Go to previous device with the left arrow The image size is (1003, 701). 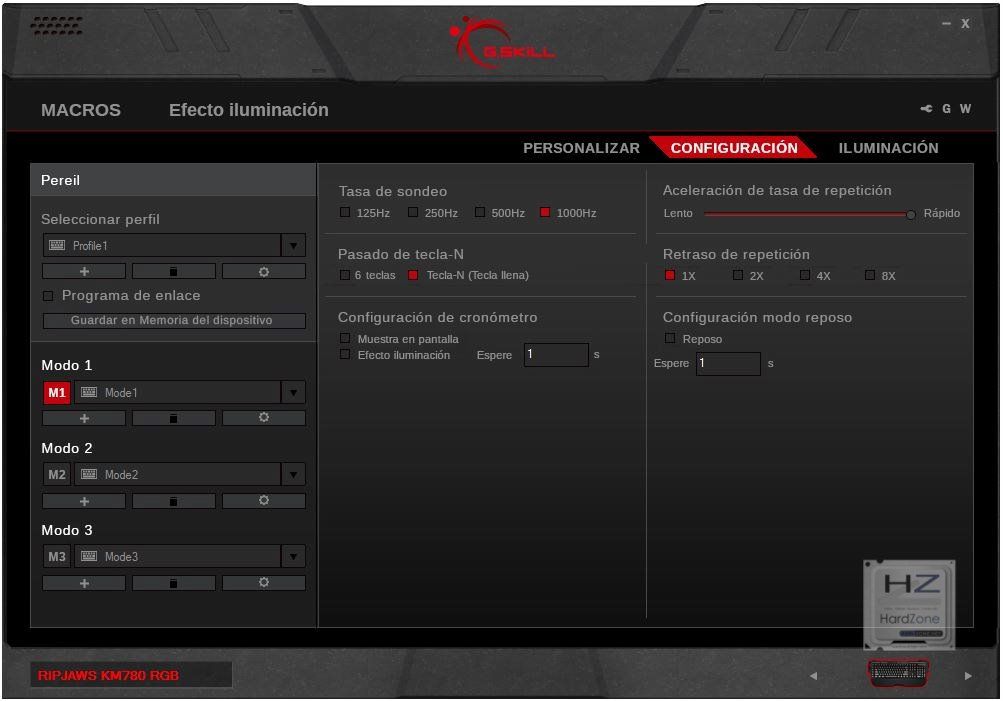(x=813, y=675)
